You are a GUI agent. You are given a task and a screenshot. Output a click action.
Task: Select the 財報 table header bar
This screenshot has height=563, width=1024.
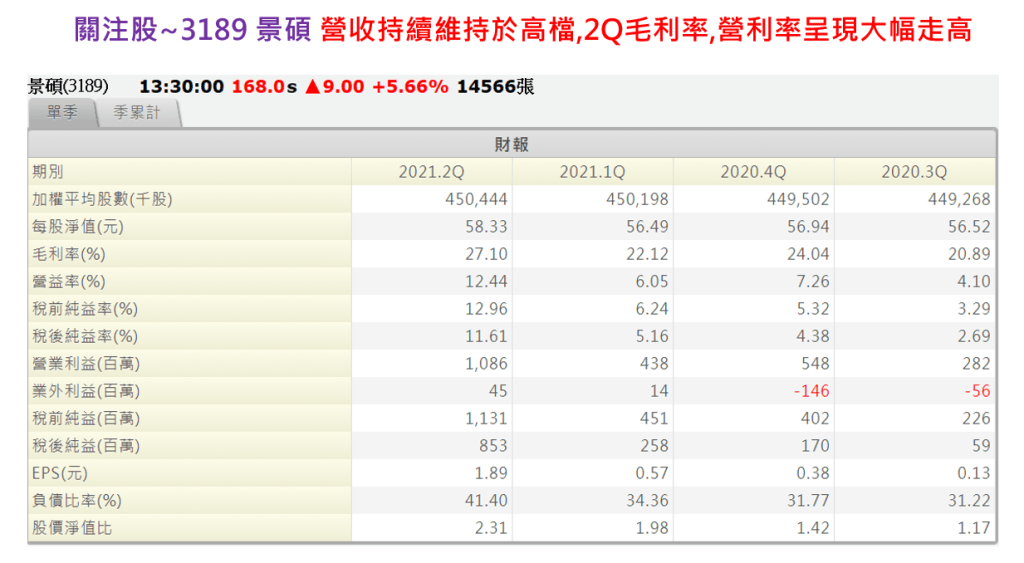click(511, 145)
